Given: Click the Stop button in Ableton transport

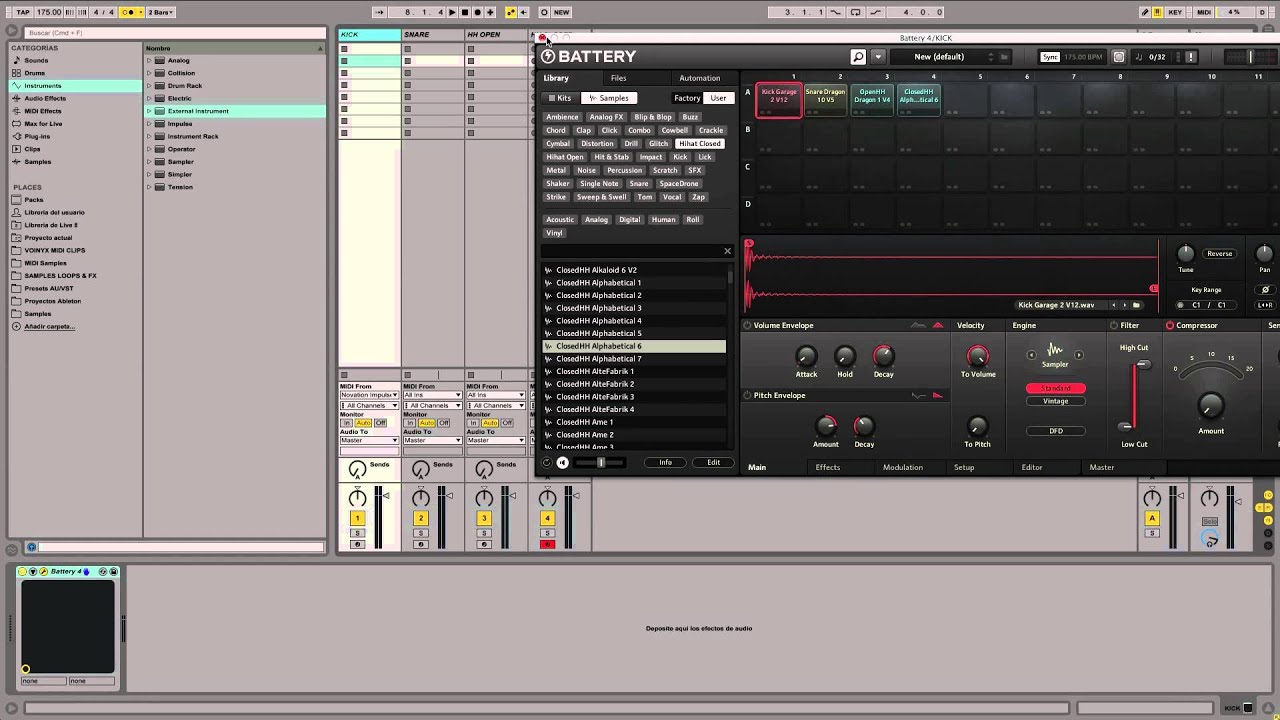Looking at the screenshot, I should coord(464,12).
